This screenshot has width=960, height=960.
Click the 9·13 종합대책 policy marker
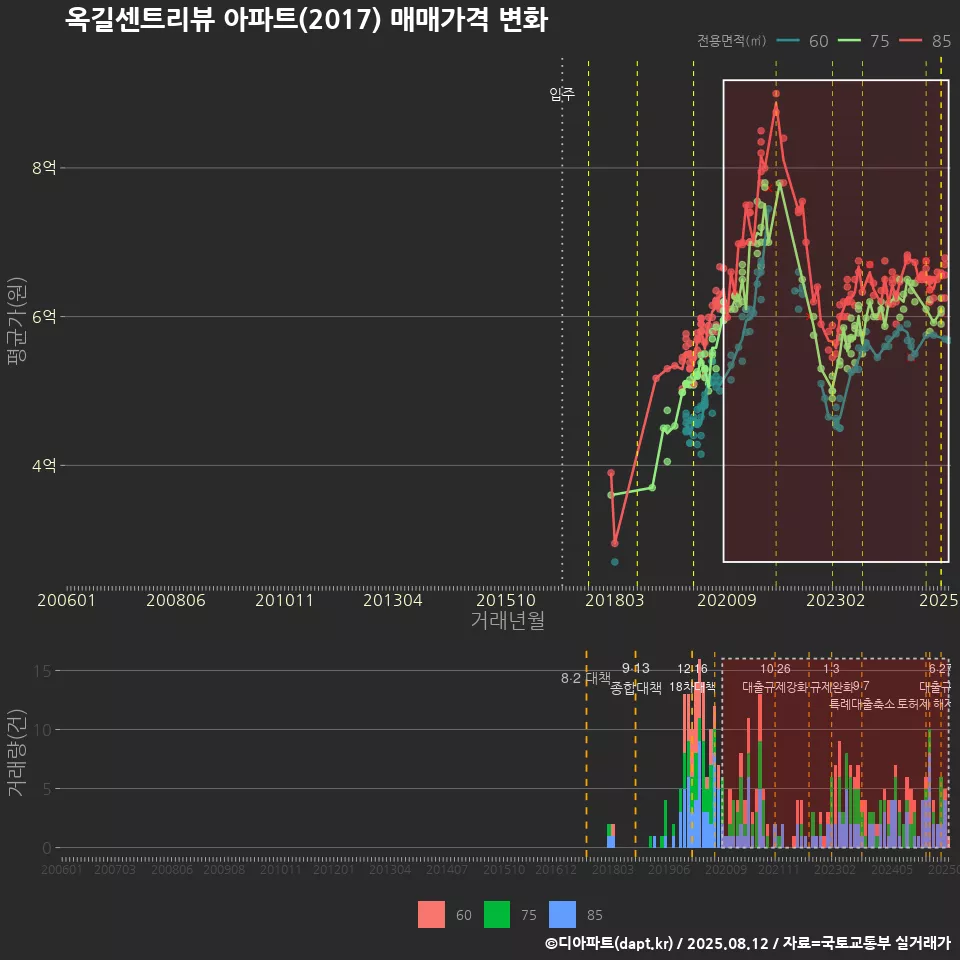(636, 678)
